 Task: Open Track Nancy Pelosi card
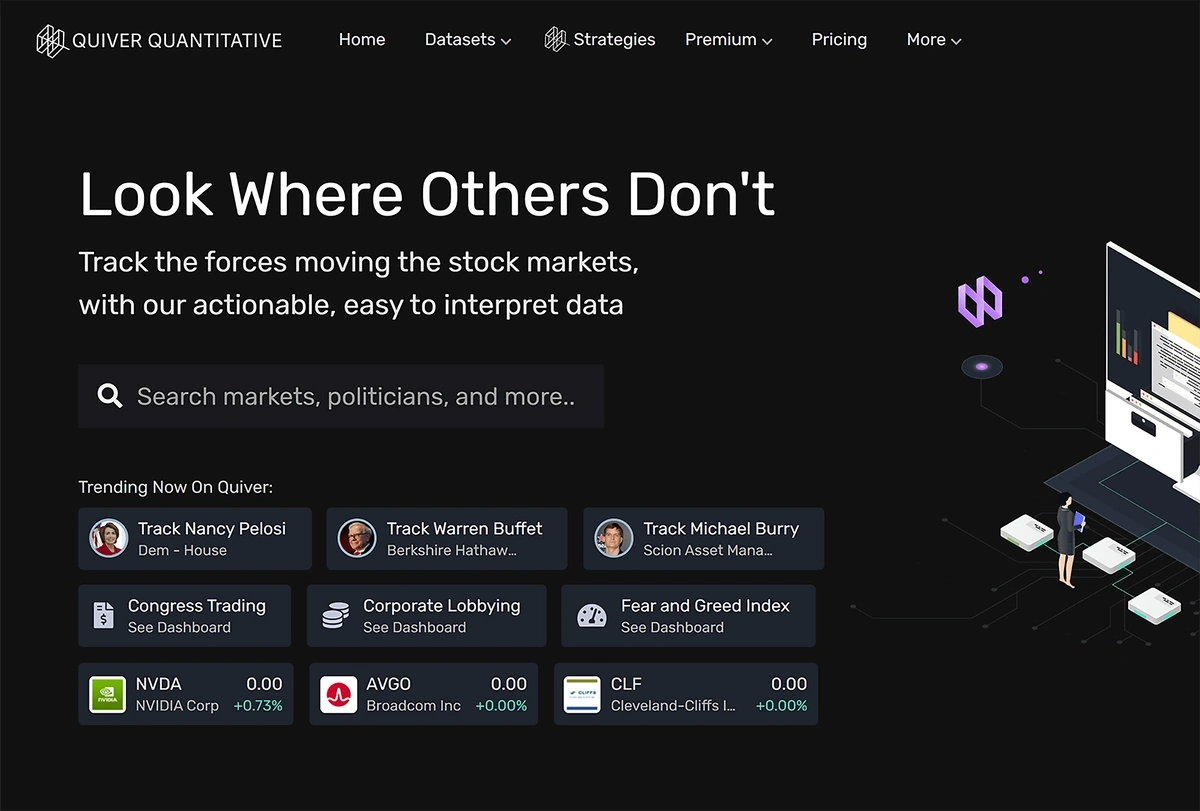click(x=211, y=538)
